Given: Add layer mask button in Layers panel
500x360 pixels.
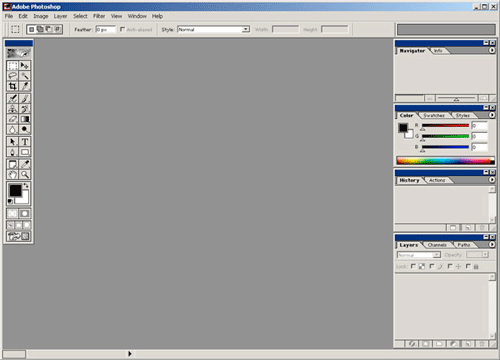Looking at the screenshot, I should (426, 344).
